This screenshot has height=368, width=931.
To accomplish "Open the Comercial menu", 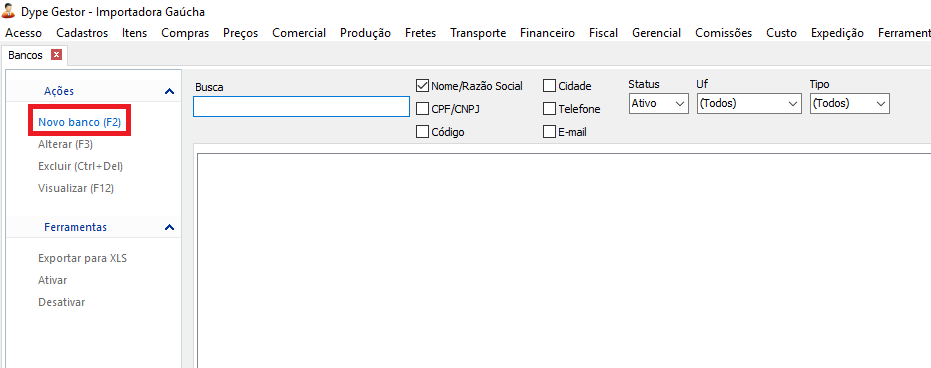I will [x=299, y=33].
